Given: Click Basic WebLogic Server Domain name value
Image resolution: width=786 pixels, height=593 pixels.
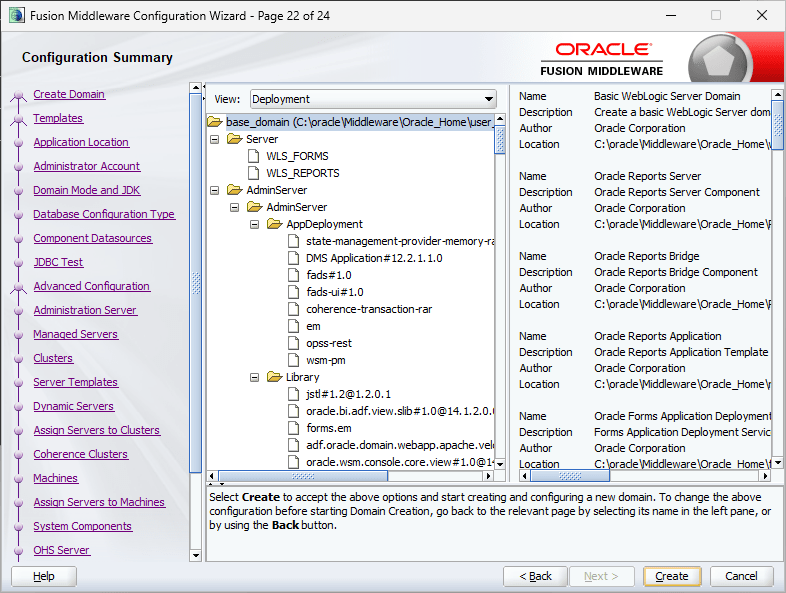Looking at the screenshot, I should pyautogui.click(x=667, y=96).
